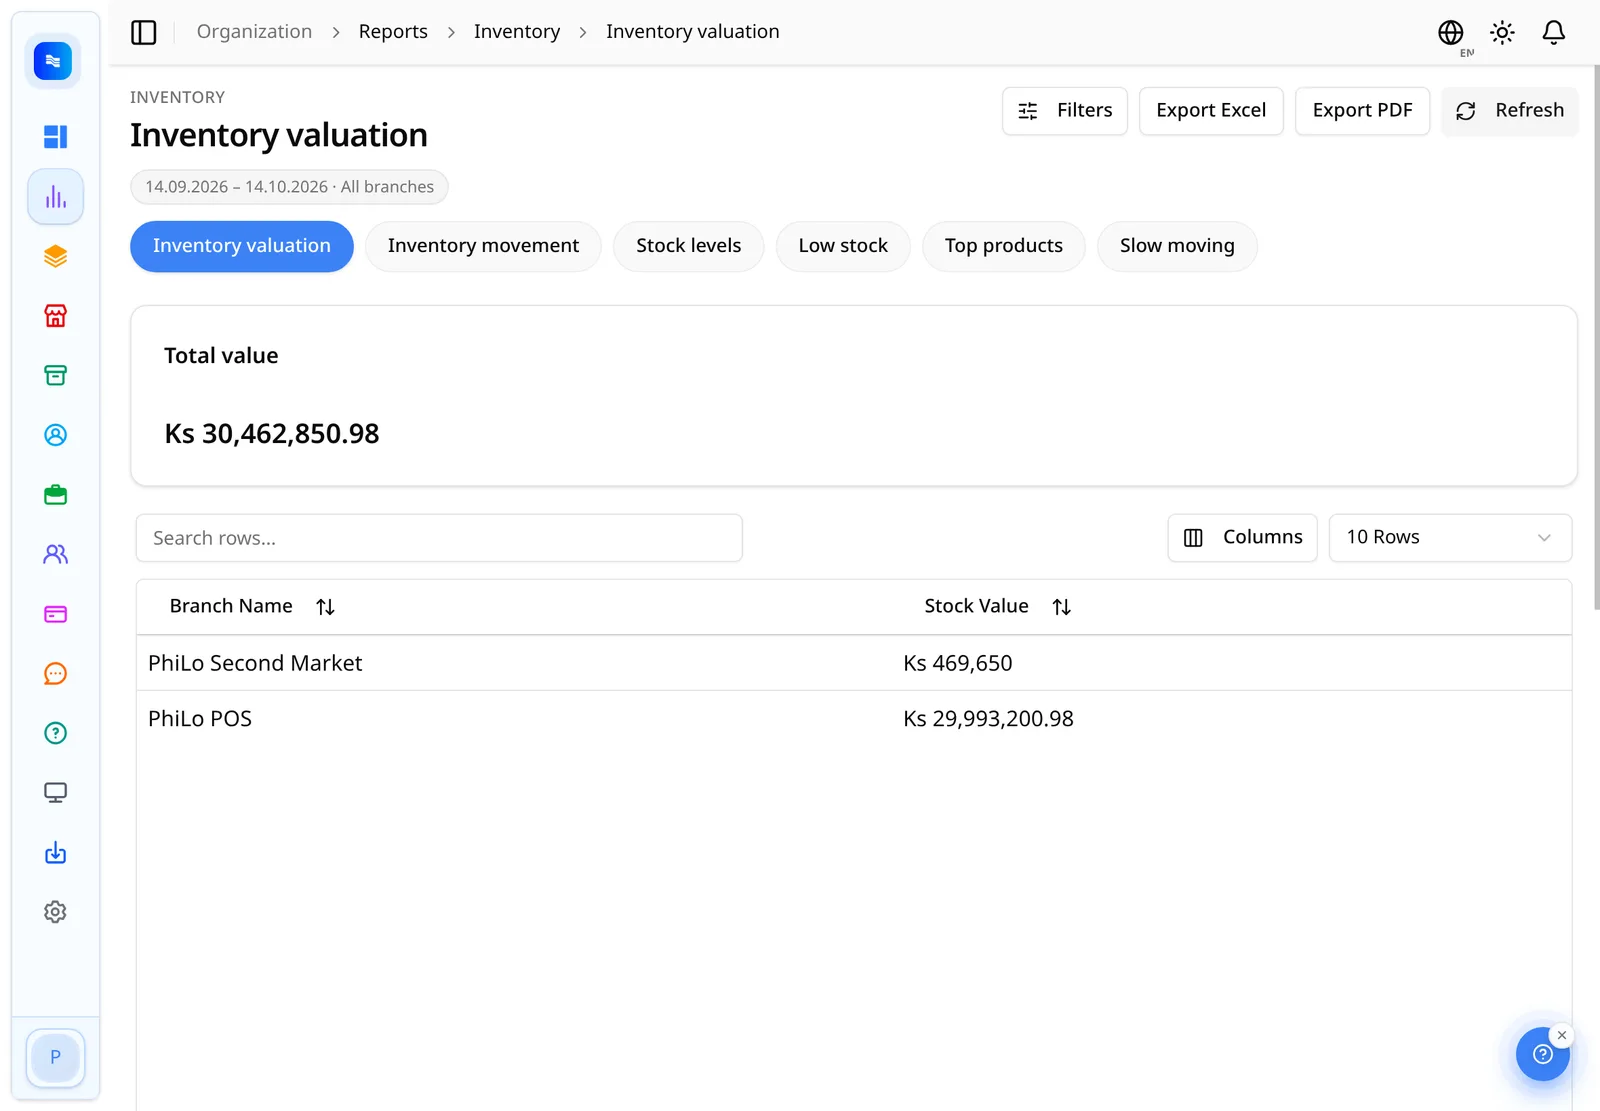
Task: Open the green archive box icon
Action: click(56, 376)
